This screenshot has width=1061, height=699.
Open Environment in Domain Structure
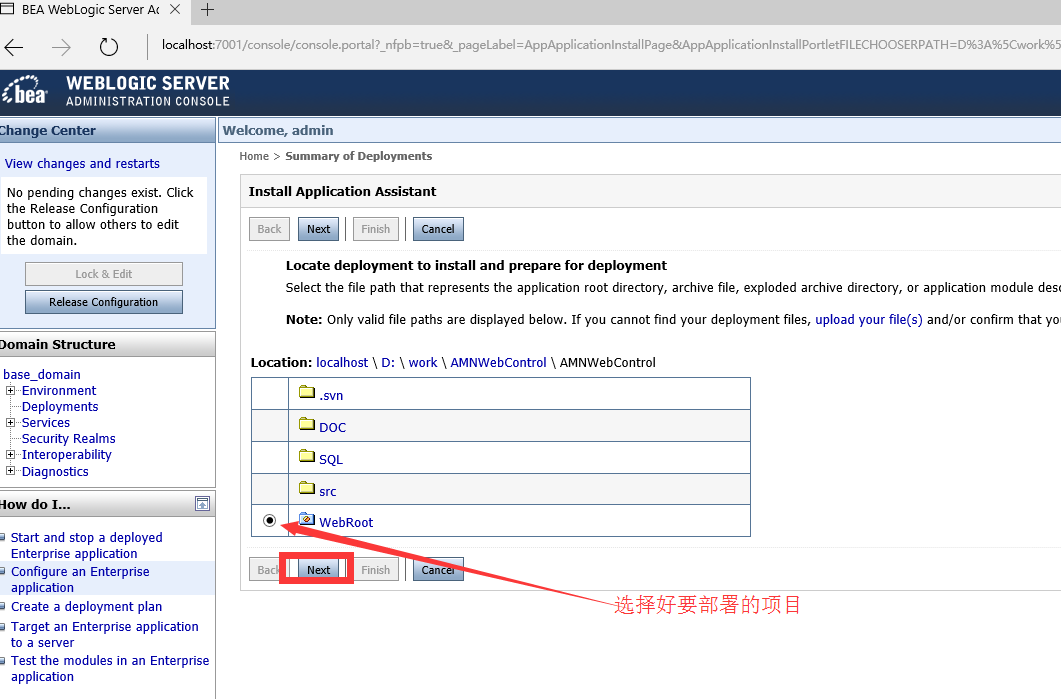point(59,390)
